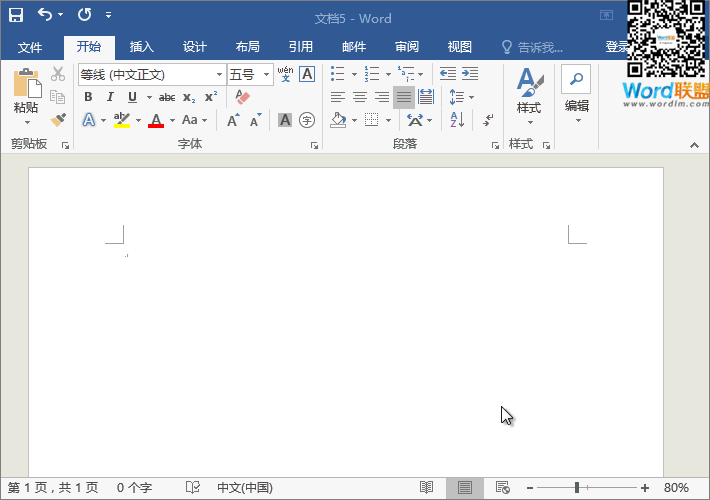Click the Borders icon

pos(372,120)
